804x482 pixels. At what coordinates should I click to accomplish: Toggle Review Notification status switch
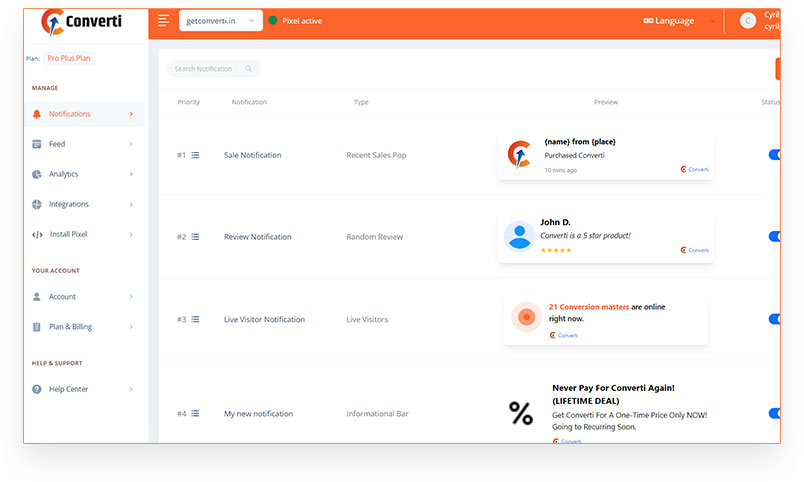click(774, 236)
